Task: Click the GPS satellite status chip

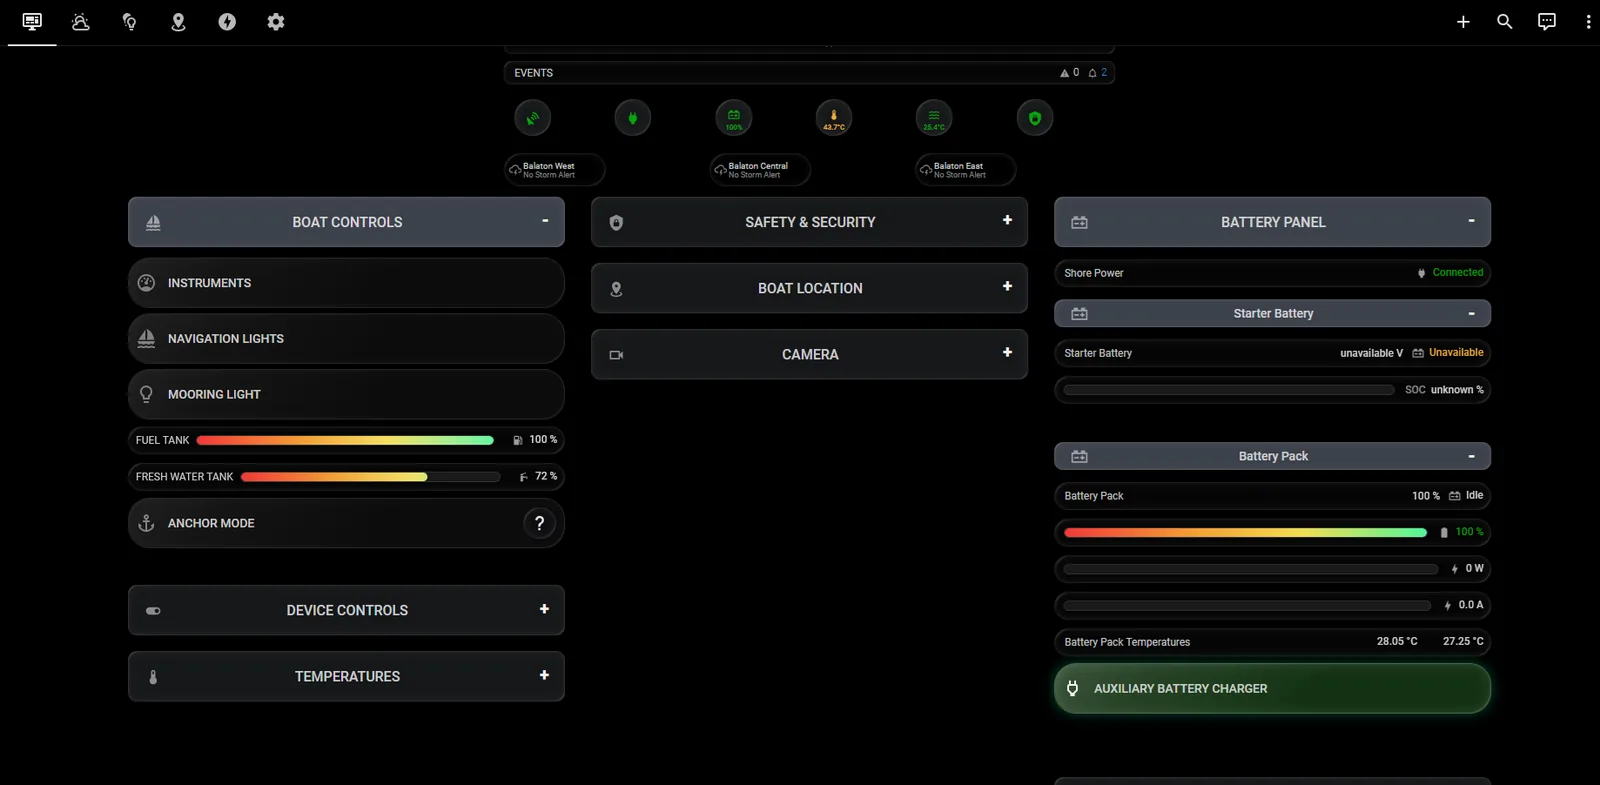Action: coord(533,118)
